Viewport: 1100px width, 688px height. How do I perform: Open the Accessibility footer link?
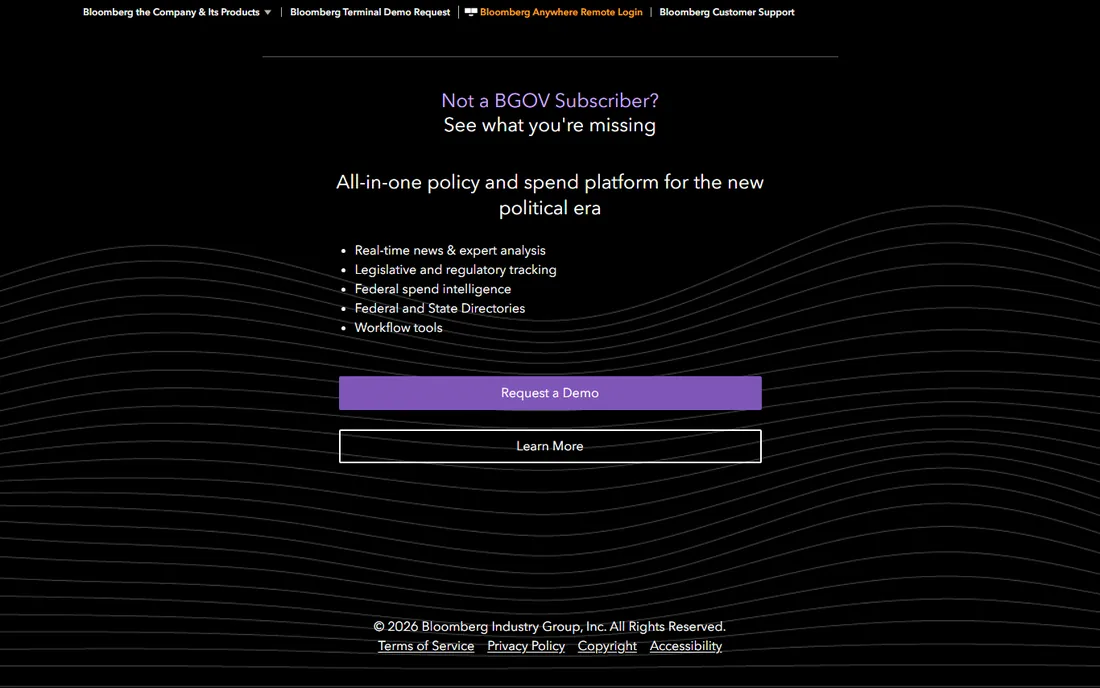pos(685,646)
